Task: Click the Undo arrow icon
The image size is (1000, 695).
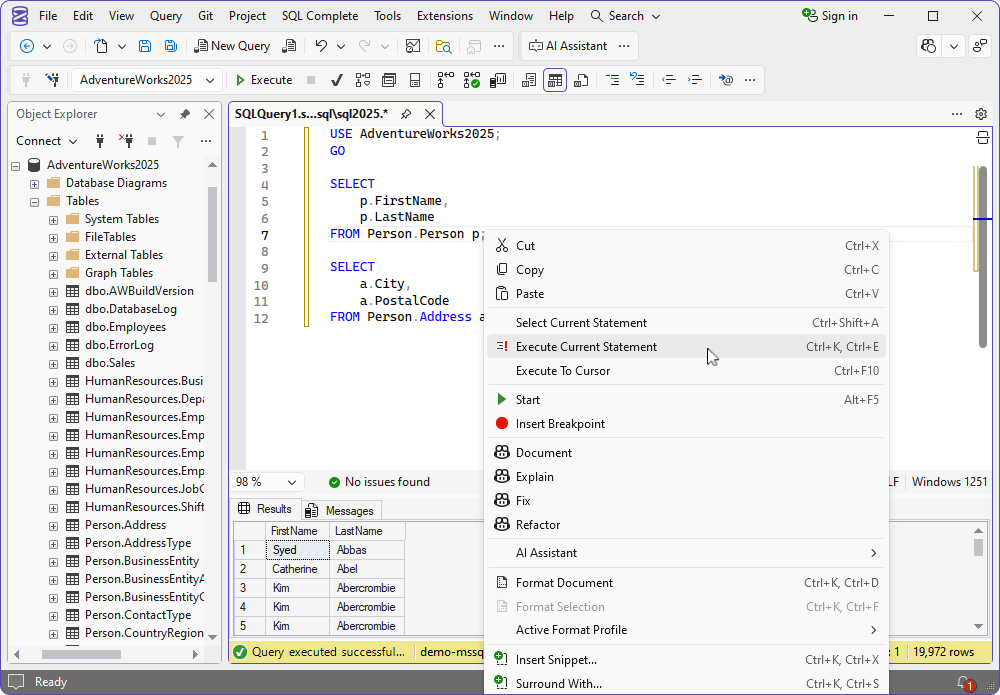Action: [320, 46]
